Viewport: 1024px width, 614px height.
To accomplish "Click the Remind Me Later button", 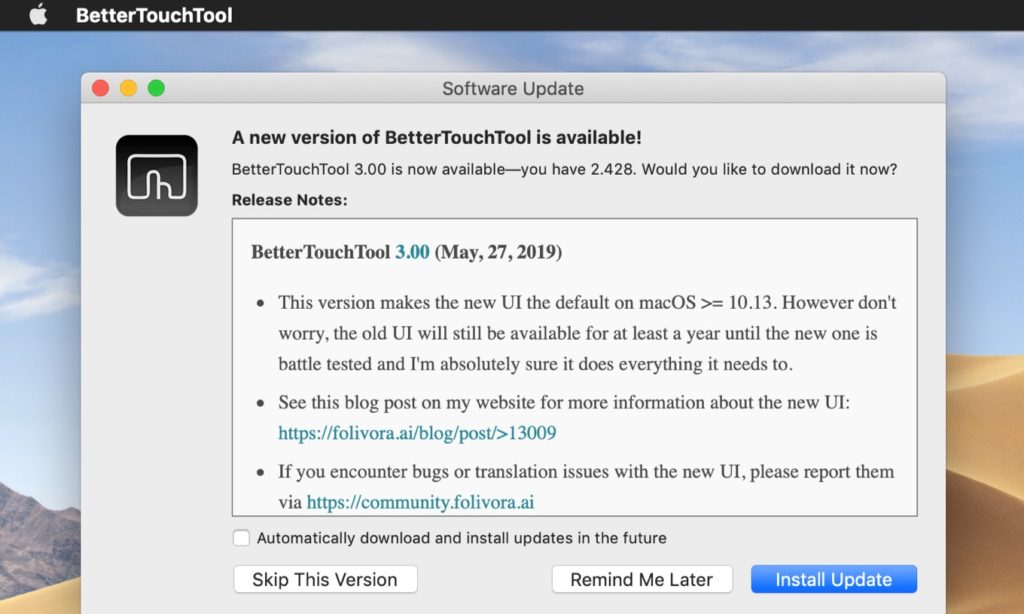I will click(x=642, y=579).
